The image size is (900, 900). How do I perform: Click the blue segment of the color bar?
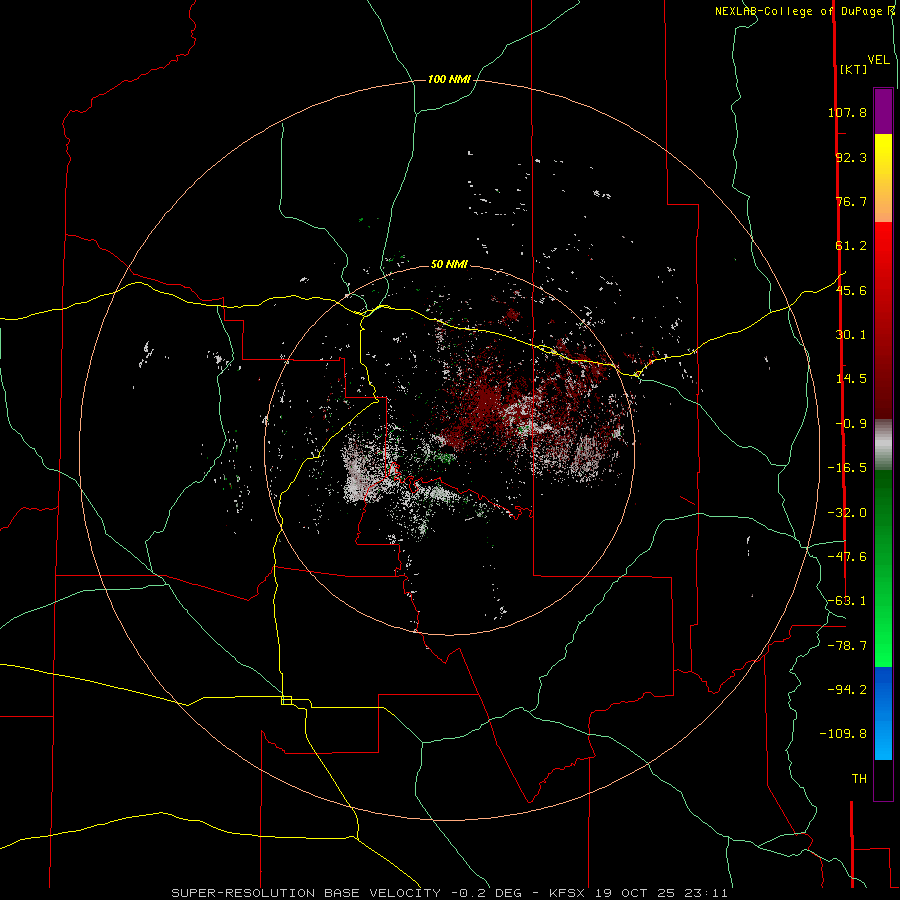click(883, 713)
